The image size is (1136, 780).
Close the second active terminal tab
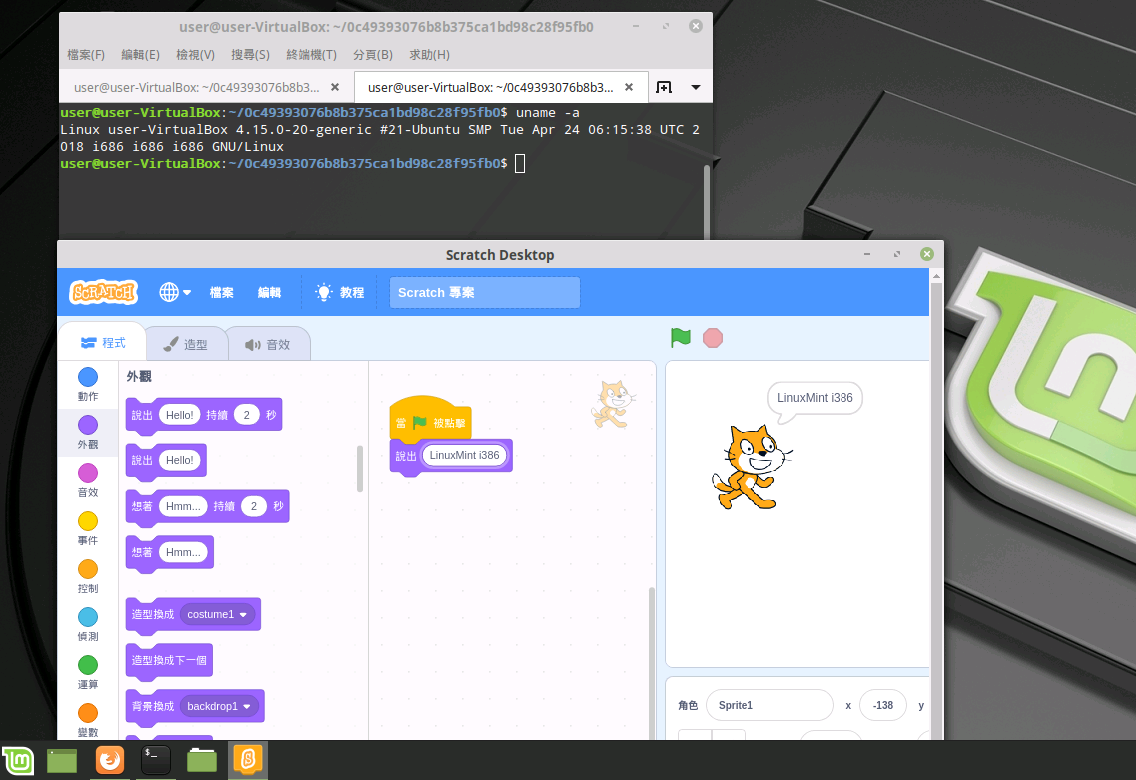click(x=629, y=87)
